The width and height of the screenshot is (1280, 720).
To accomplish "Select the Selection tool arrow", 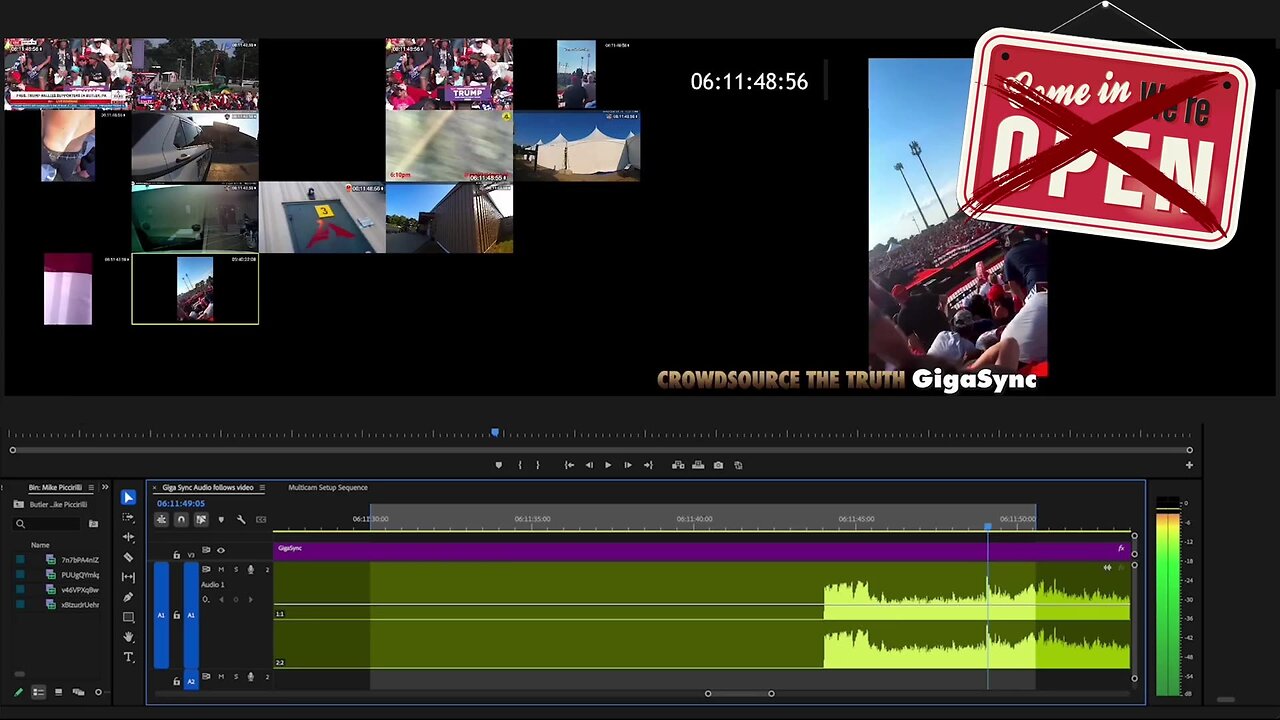I will (x=128, y=498).
